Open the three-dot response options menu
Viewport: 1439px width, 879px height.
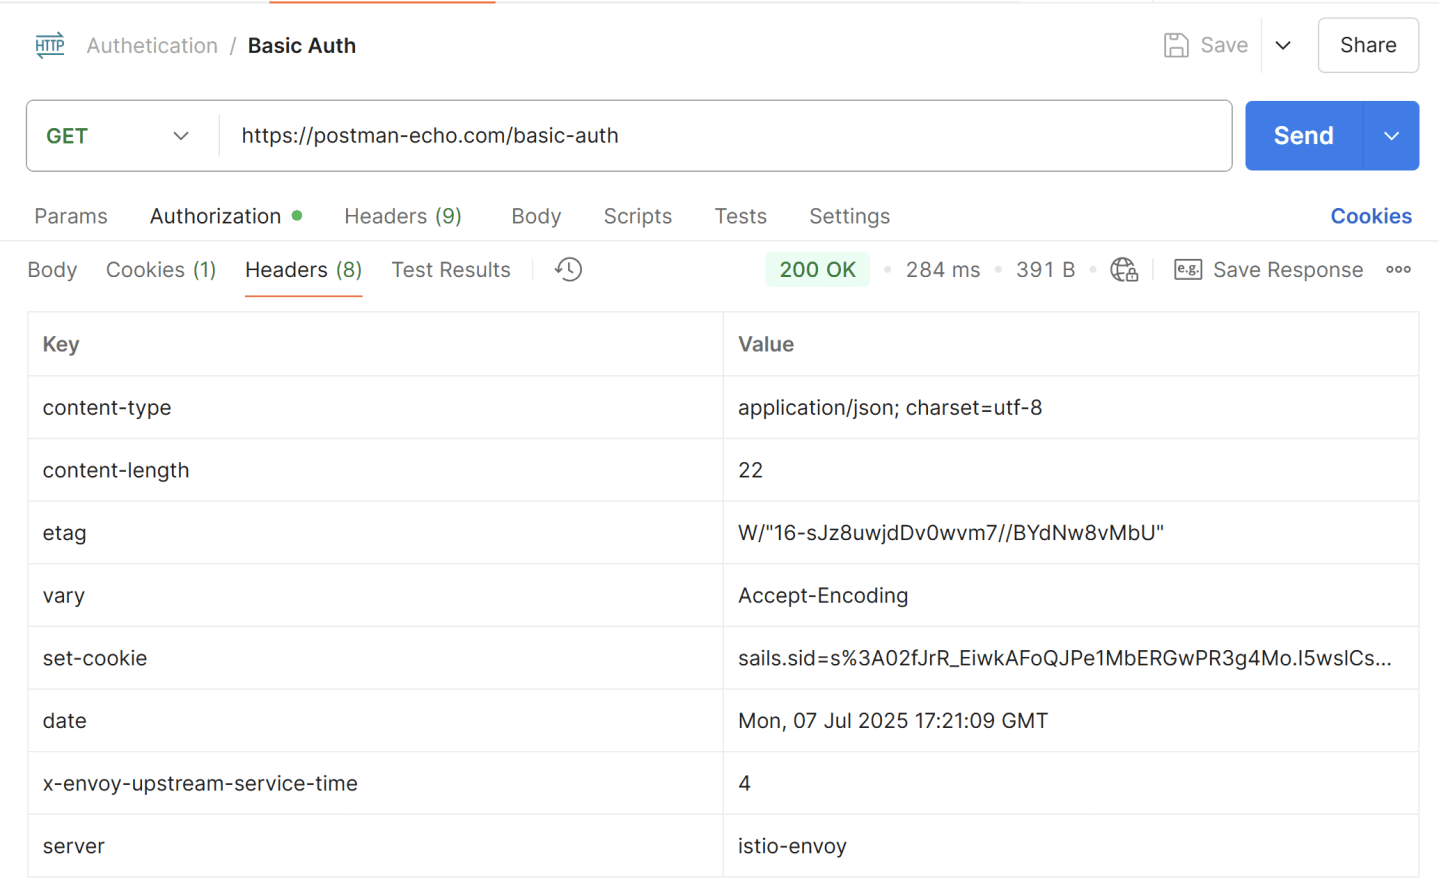click(1397, 269)
